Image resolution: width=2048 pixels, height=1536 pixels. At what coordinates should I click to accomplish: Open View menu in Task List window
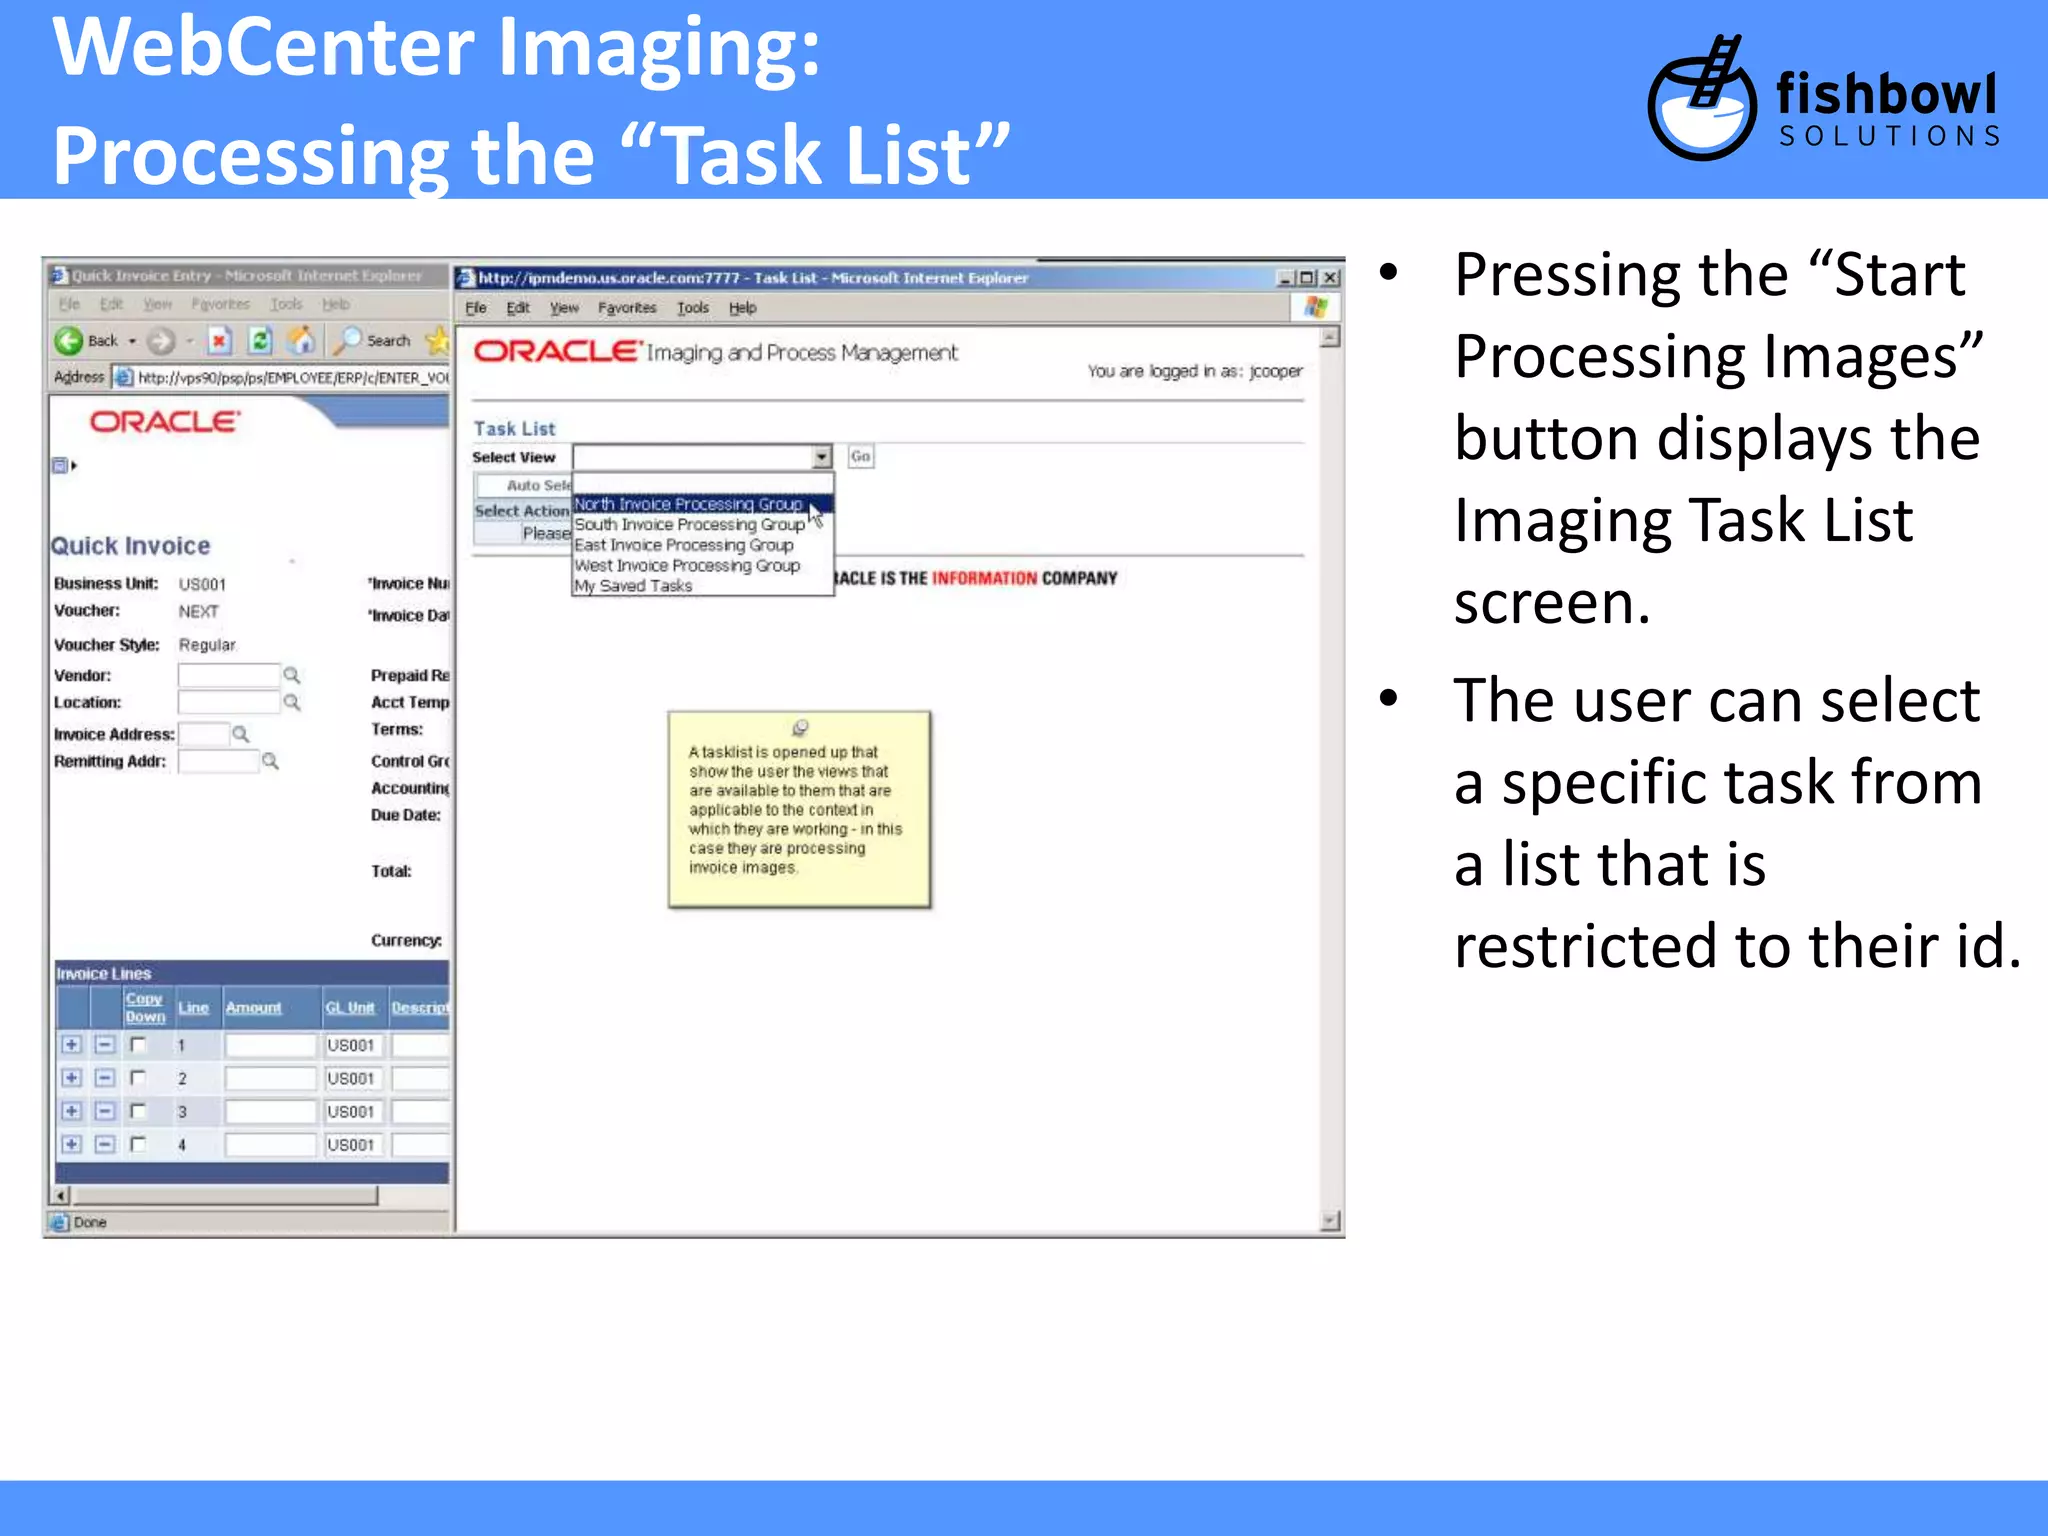564,308
